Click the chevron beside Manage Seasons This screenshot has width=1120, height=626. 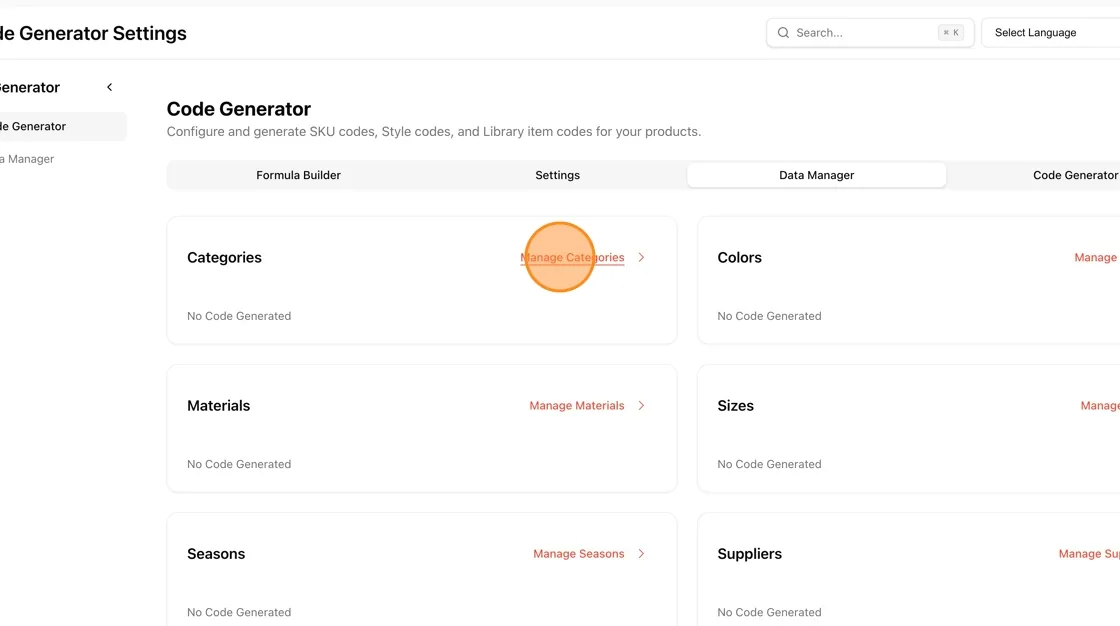coord(641,554)
